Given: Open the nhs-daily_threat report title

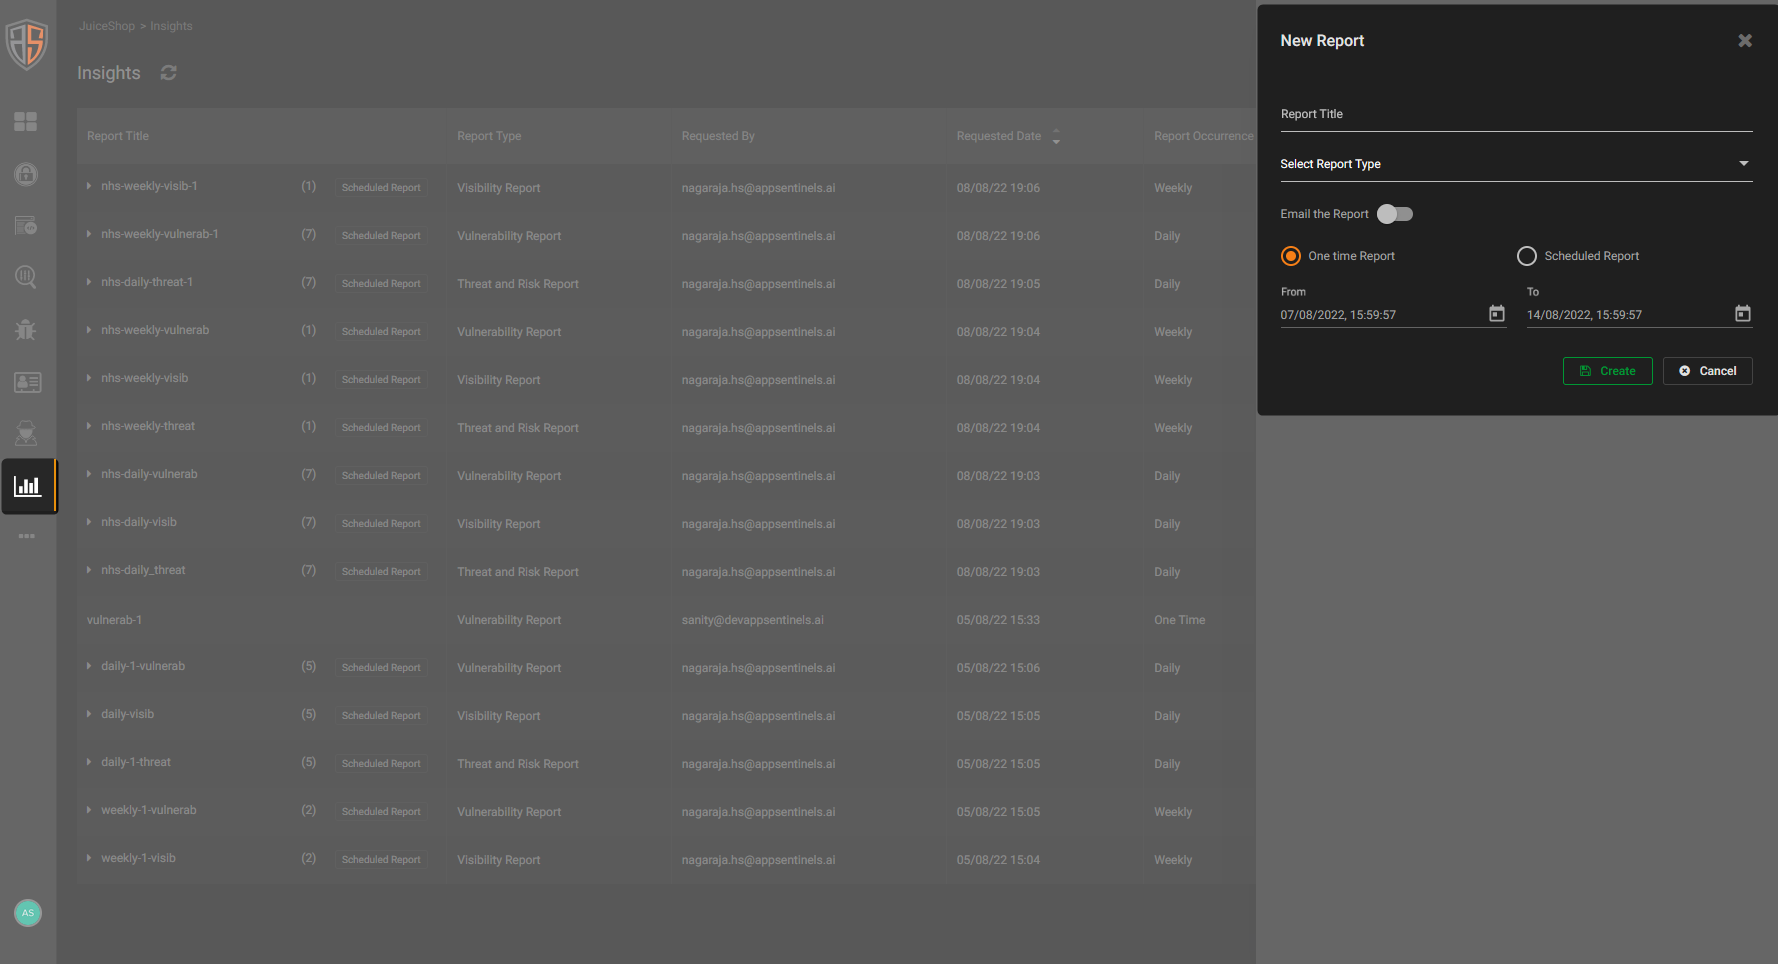Looking at the screenshot, I should click(x=143, y=570).
